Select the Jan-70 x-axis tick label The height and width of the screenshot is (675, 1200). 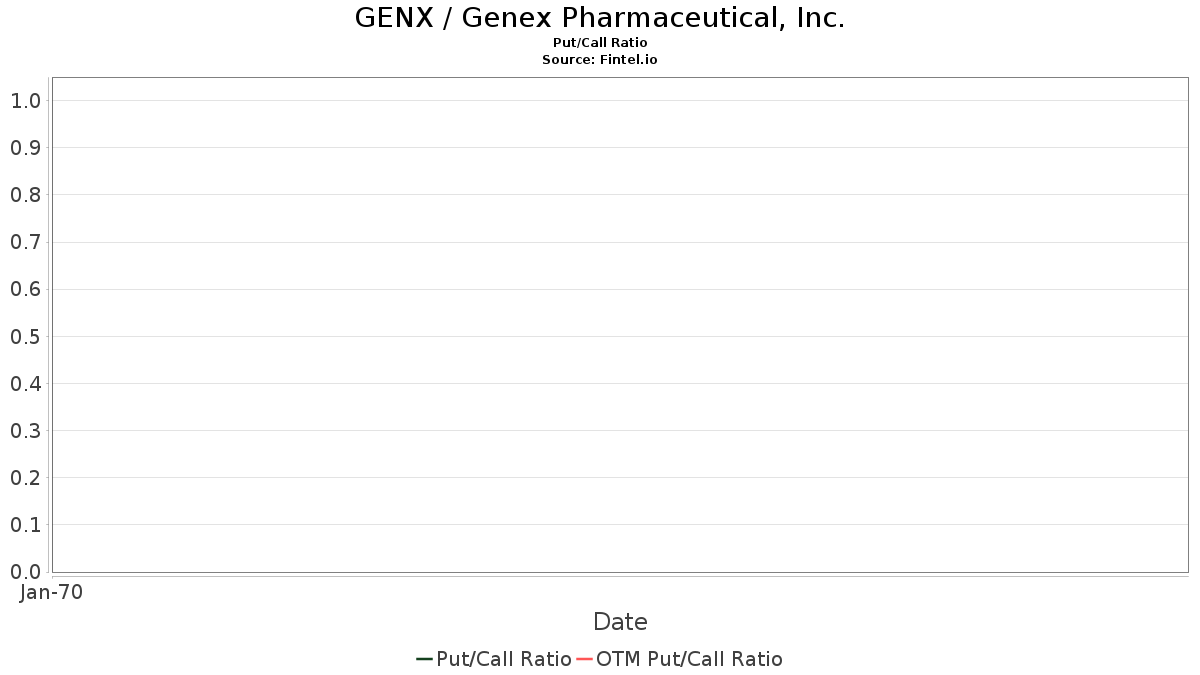tap(51, 592)
